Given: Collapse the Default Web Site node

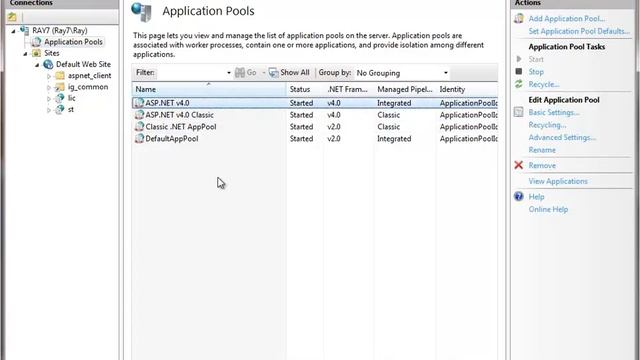Looking at the screenshot, I should pyautogui.click(x=37, y=64).
